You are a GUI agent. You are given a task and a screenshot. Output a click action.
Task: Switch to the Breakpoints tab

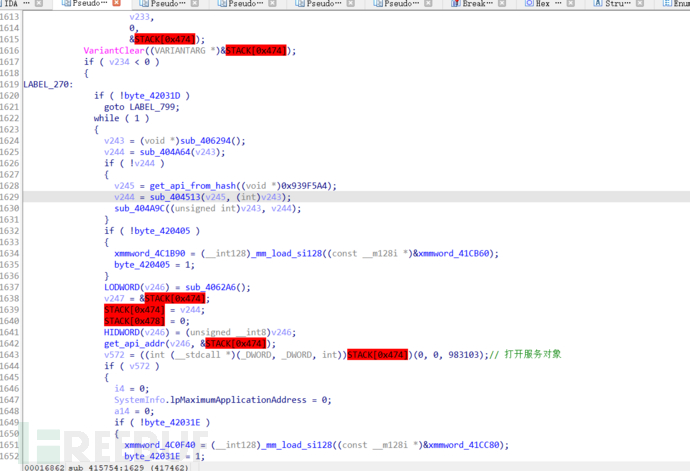(477, 4)
